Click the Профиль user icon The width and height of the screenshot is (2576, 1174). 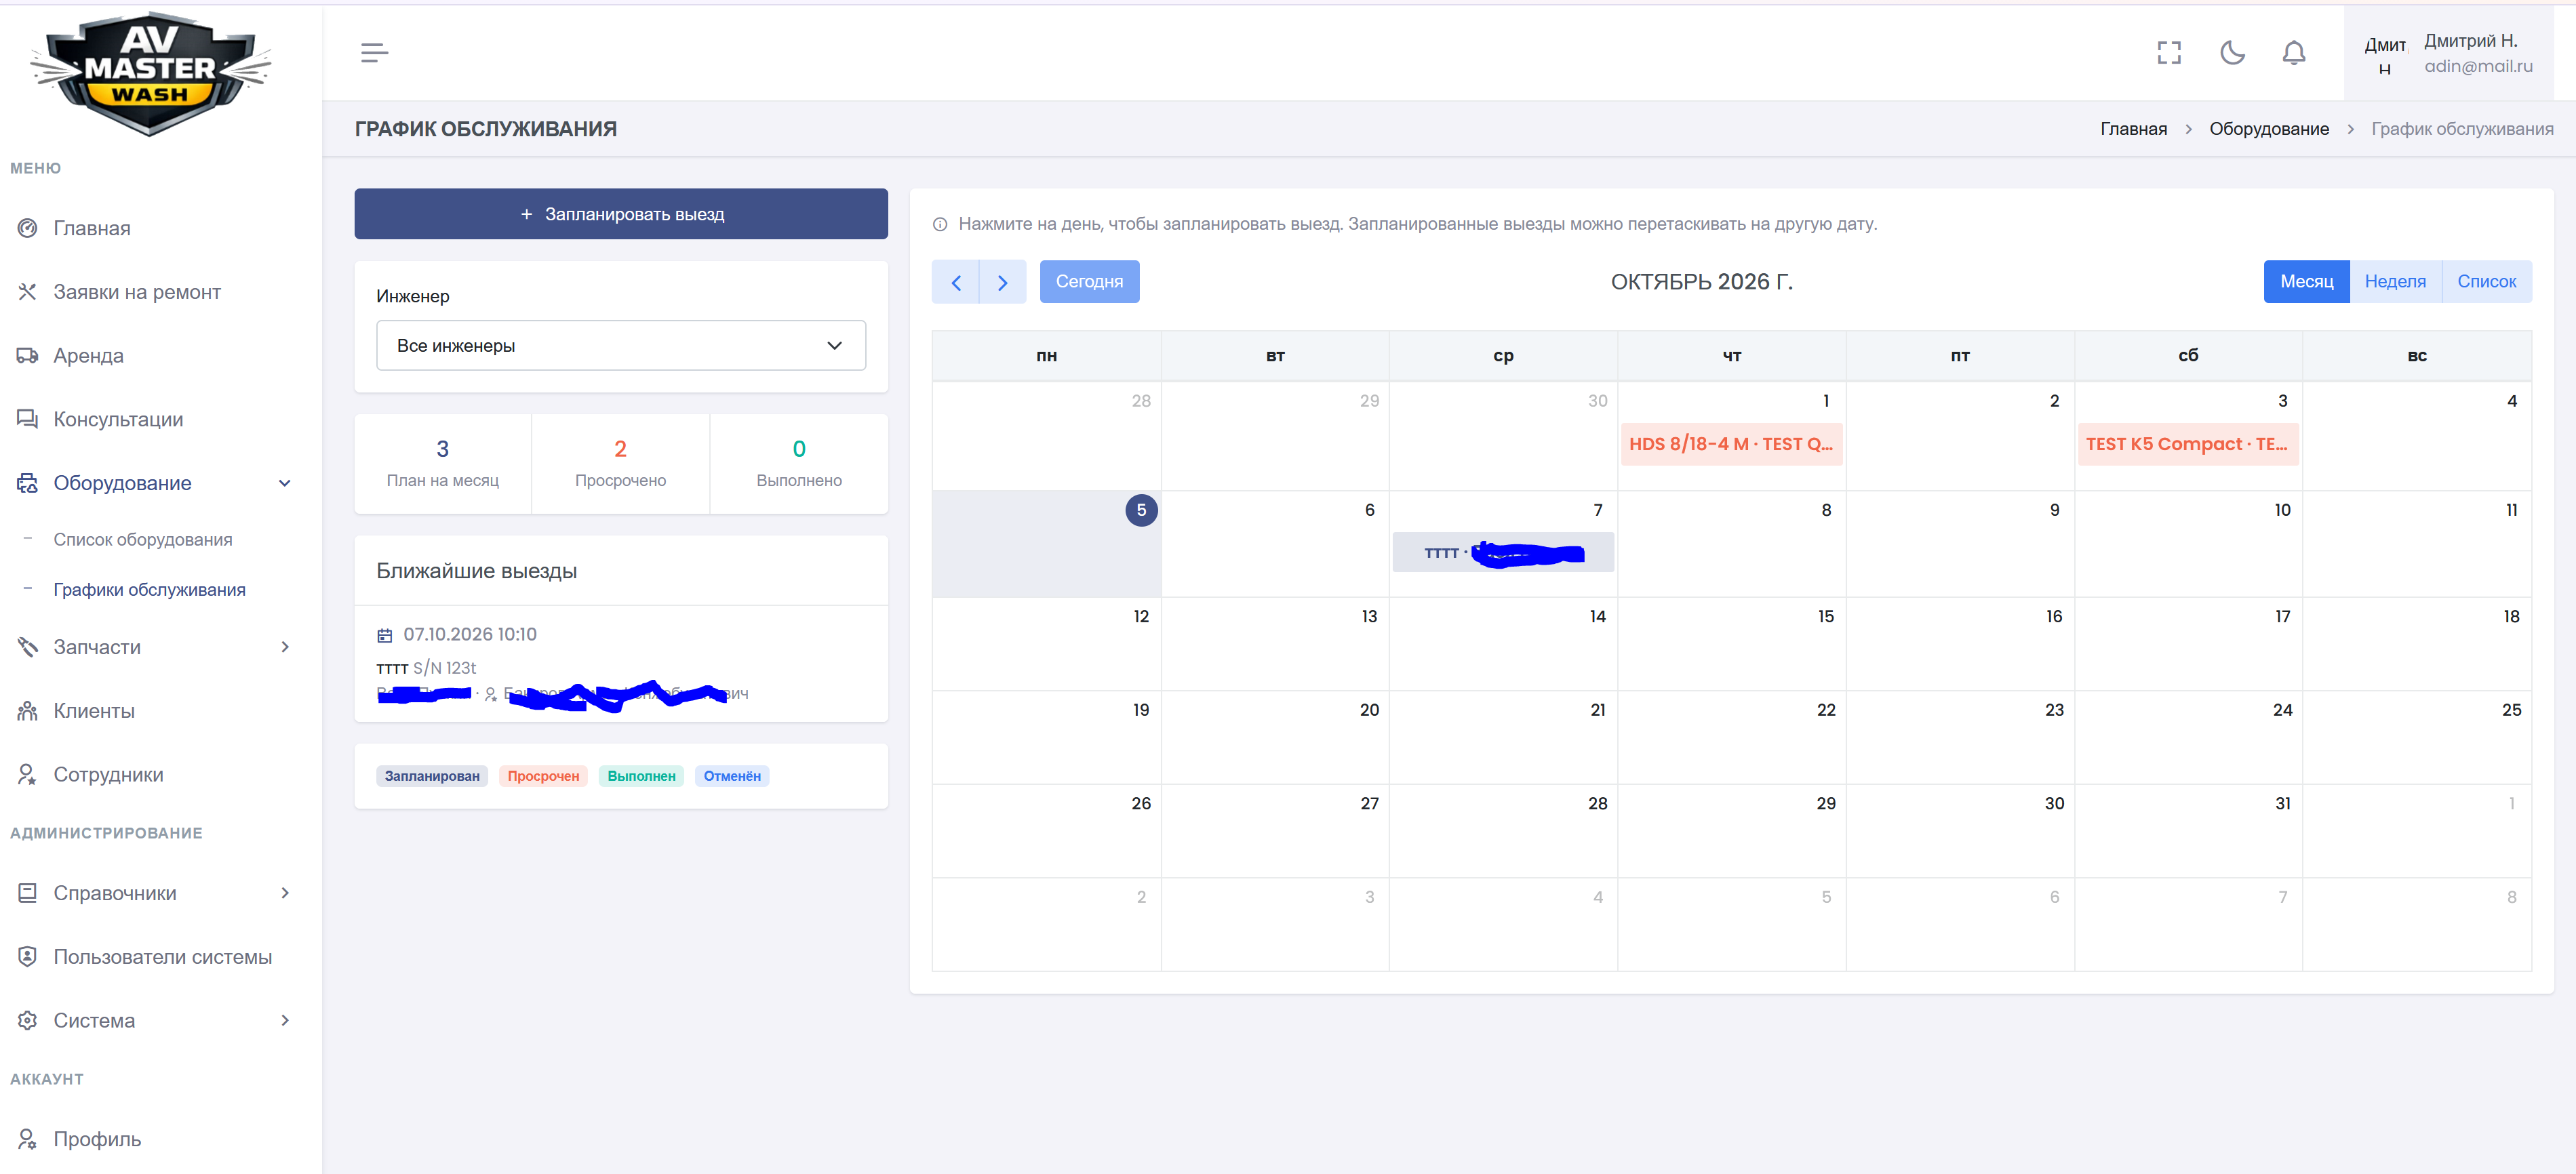pyautogui.click(x=28, y=1139)
